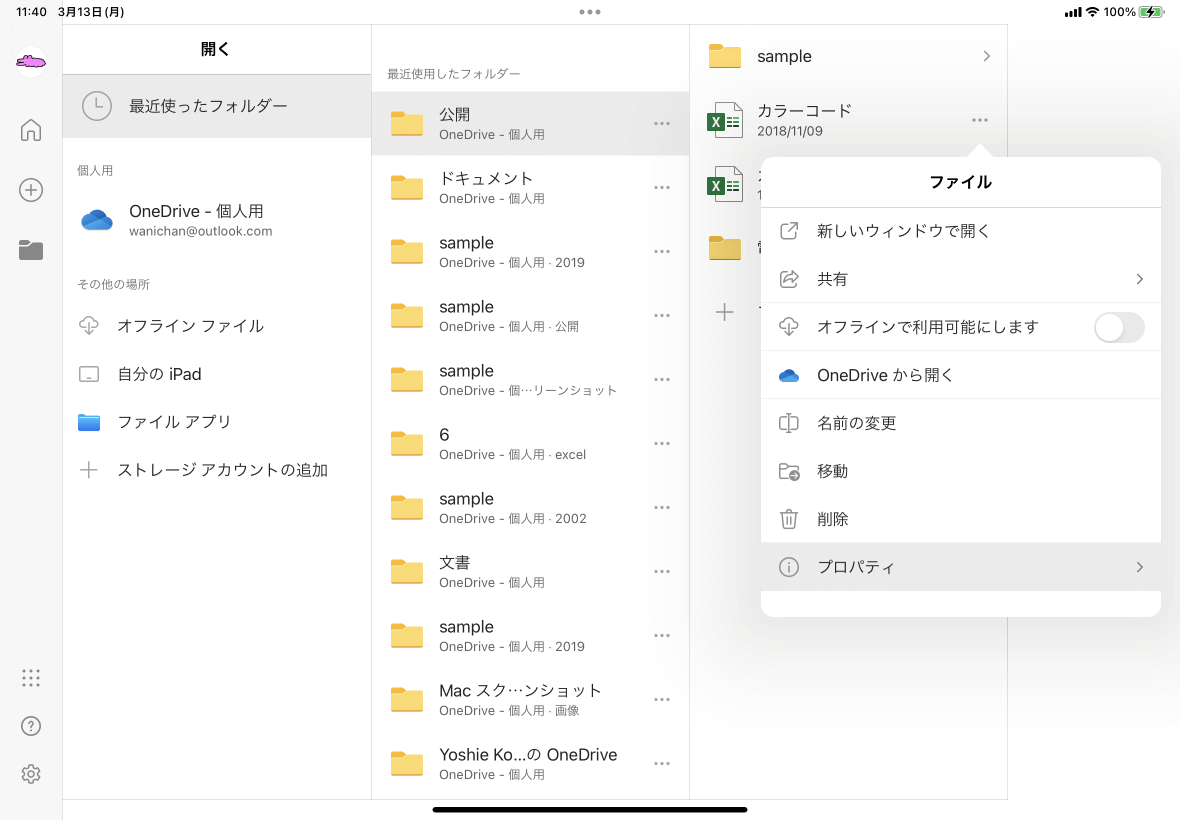Image resolution: width=1180 pixels, height=820 pixels.
Task: Choose 削除 in the file menu
Action: click(833, 519)
